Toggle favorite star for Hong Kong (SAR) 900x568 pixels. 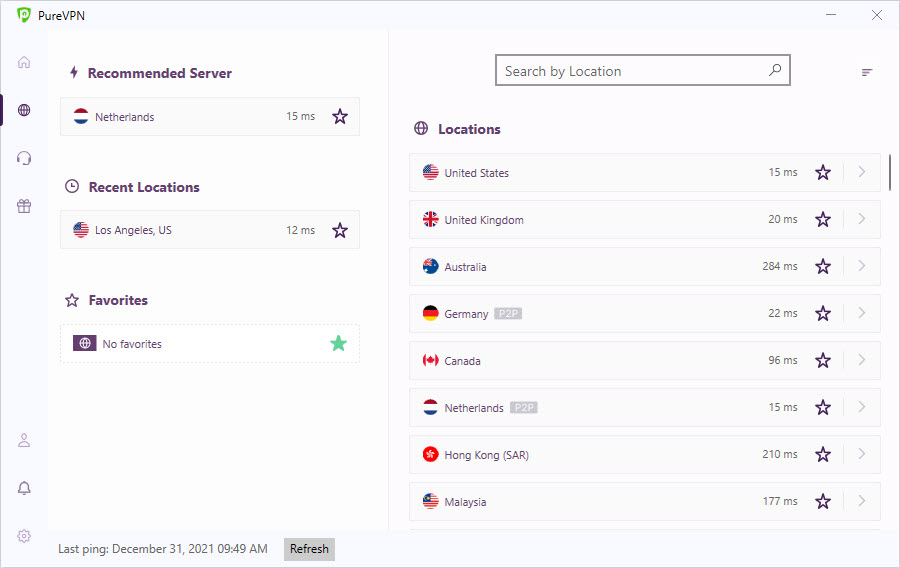point(823,454)
